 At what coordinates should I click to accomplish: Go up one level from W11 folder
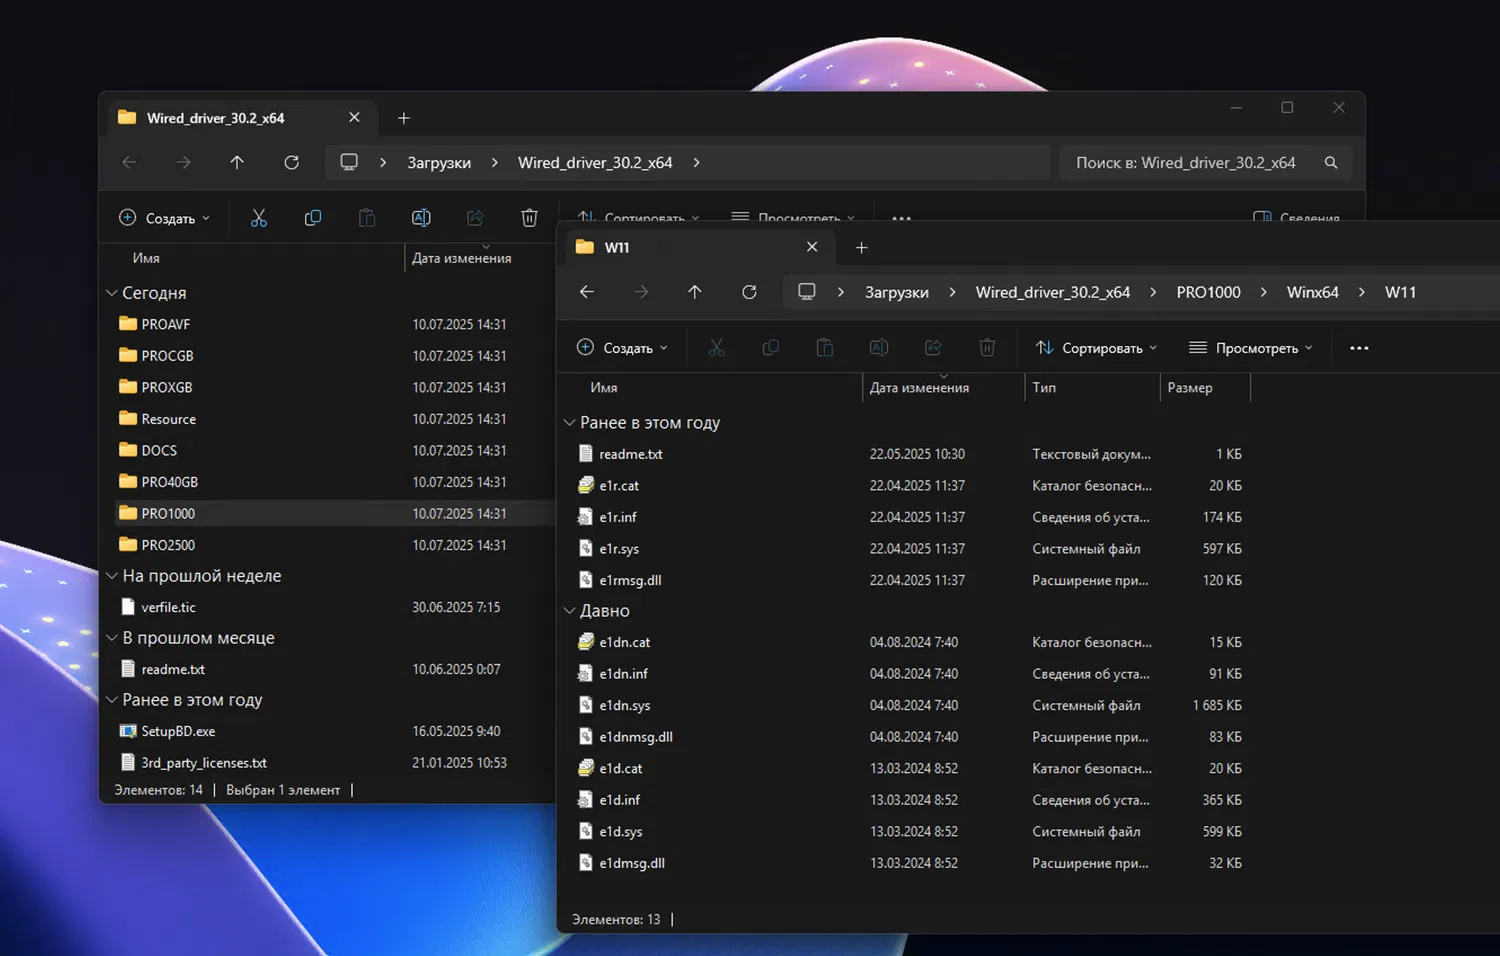point(695,292)
